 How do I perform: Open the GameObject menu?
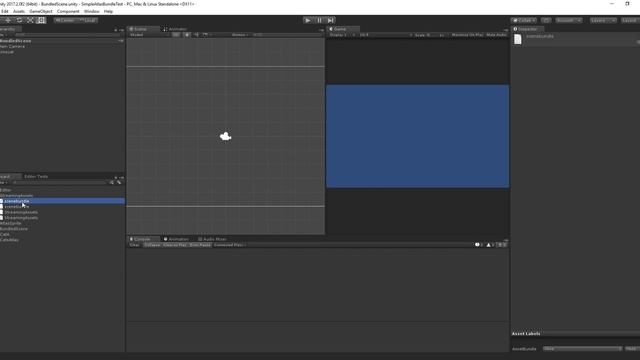[x=41, y=11]
